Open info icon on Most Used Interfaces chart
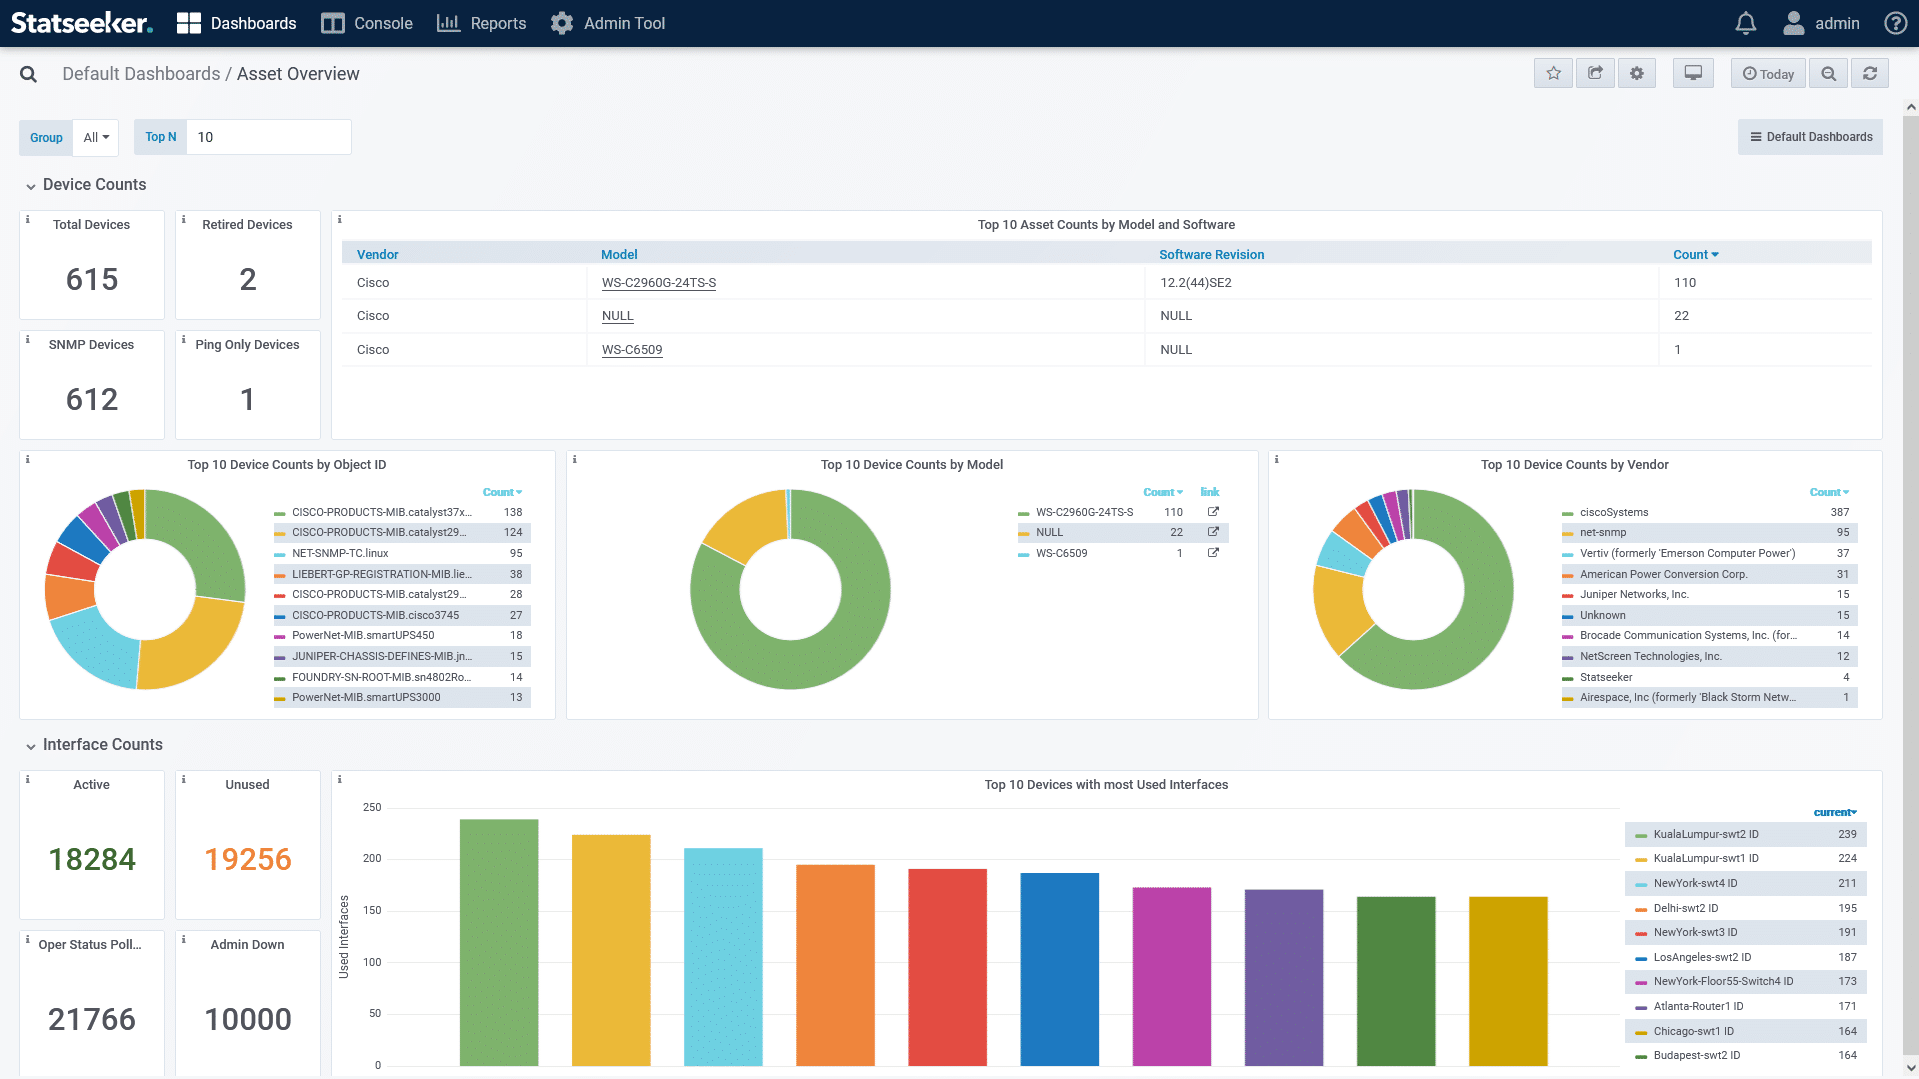 [340, 779]
